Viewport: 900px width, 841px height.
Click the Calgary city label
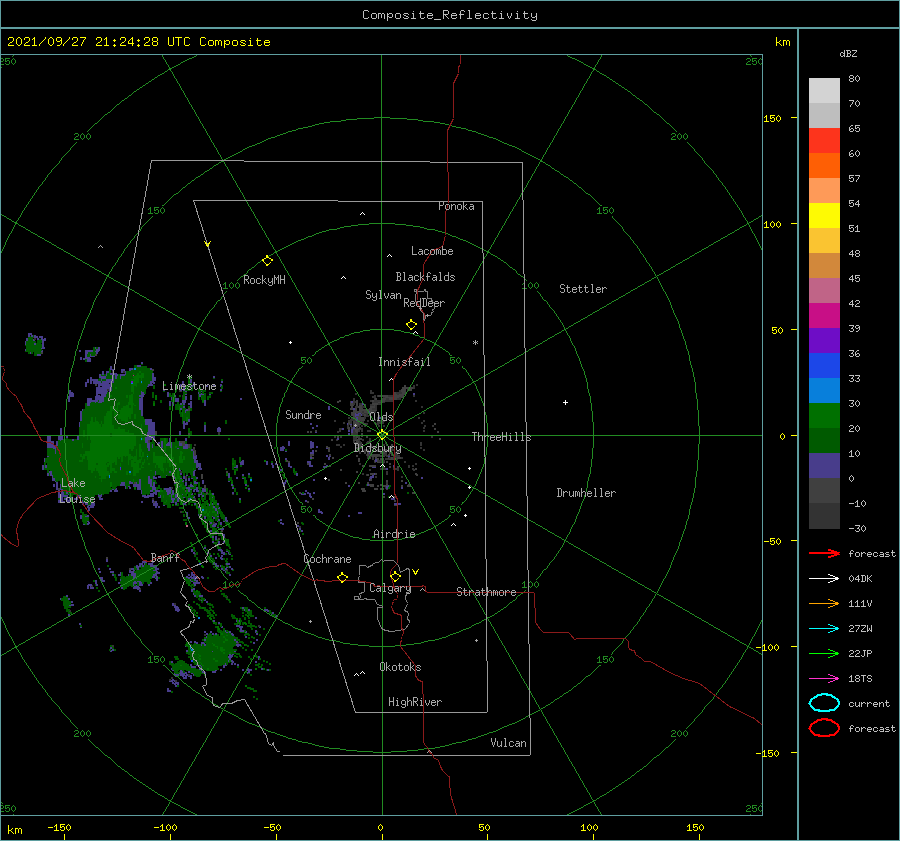(390, 588)
